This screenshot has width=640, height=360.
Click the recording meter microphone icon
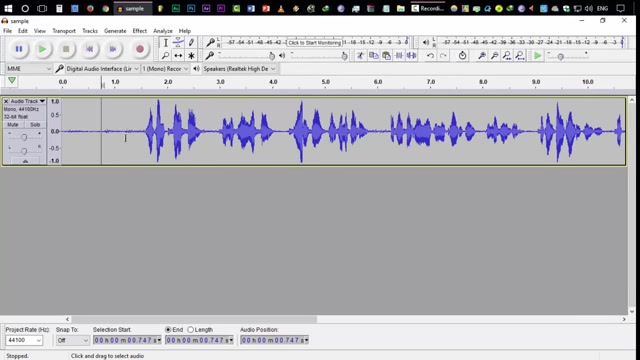click(x=210, y=42)
